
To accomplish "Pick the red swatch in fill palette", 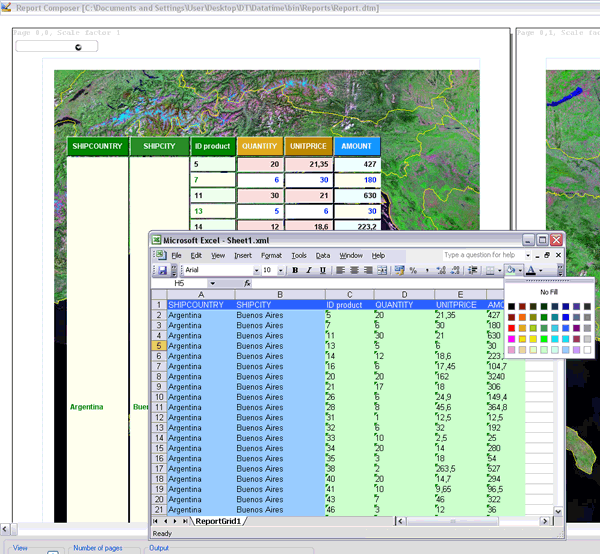I will coord(512,328).
